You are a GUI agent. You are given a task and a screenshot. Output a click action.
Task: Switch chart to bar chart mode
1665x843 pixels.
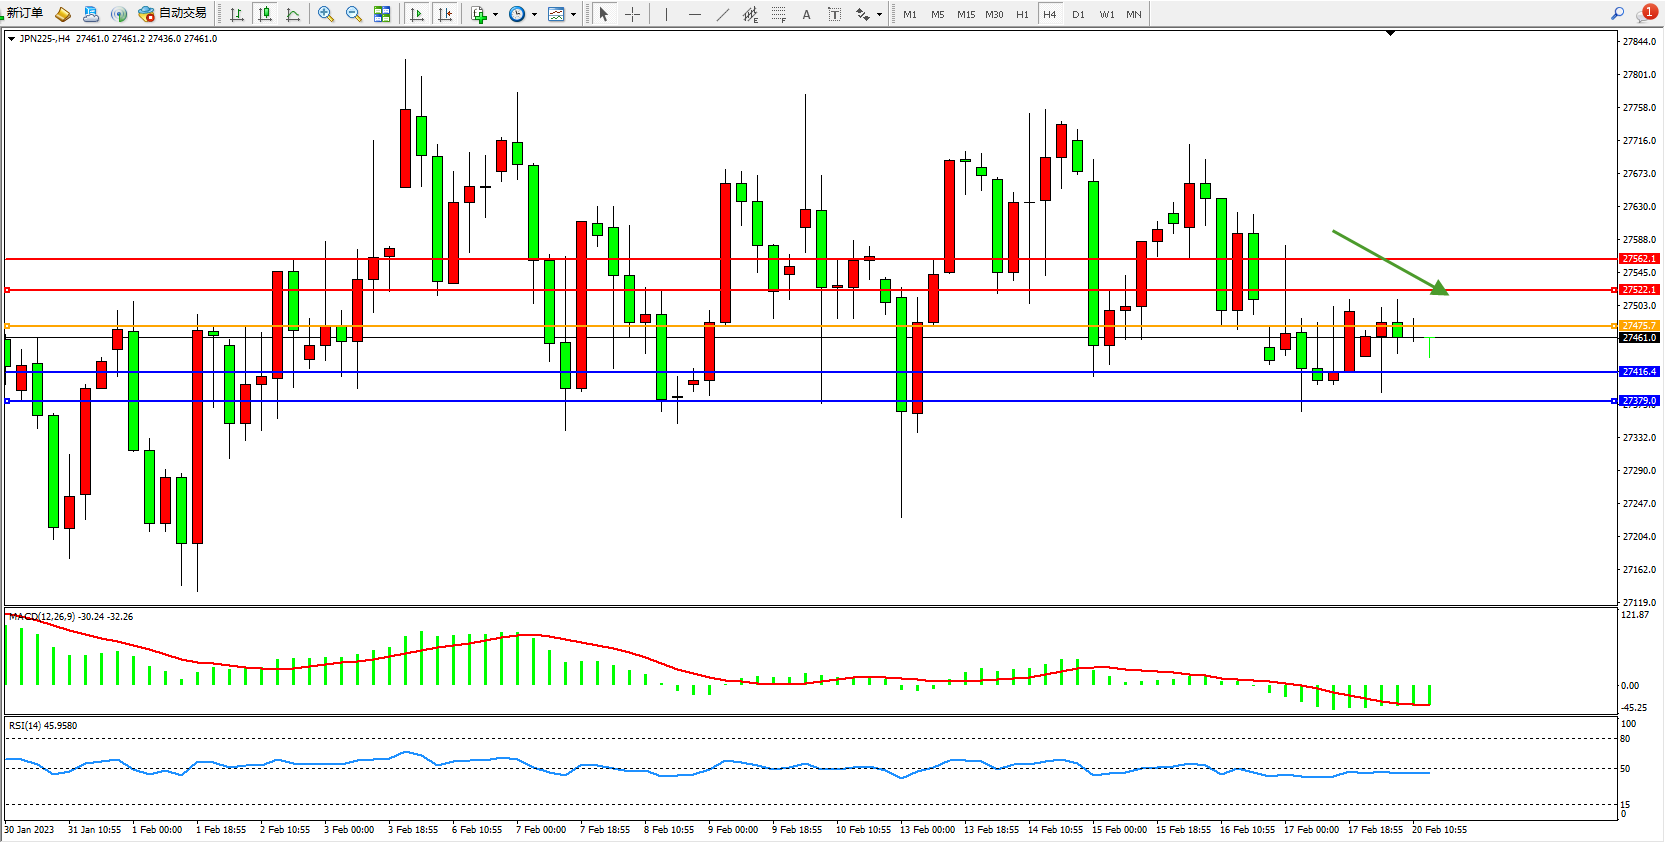click(x=237, y=14)
